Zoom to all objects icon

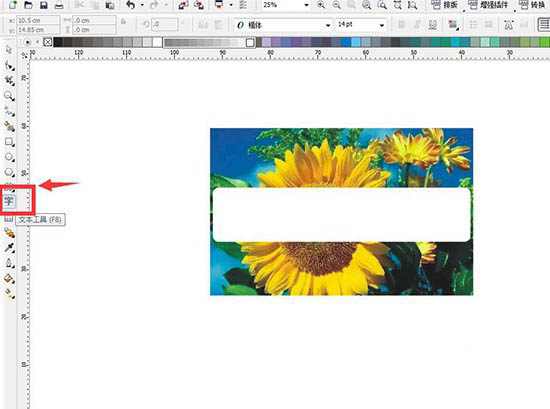tap(367, 5)
